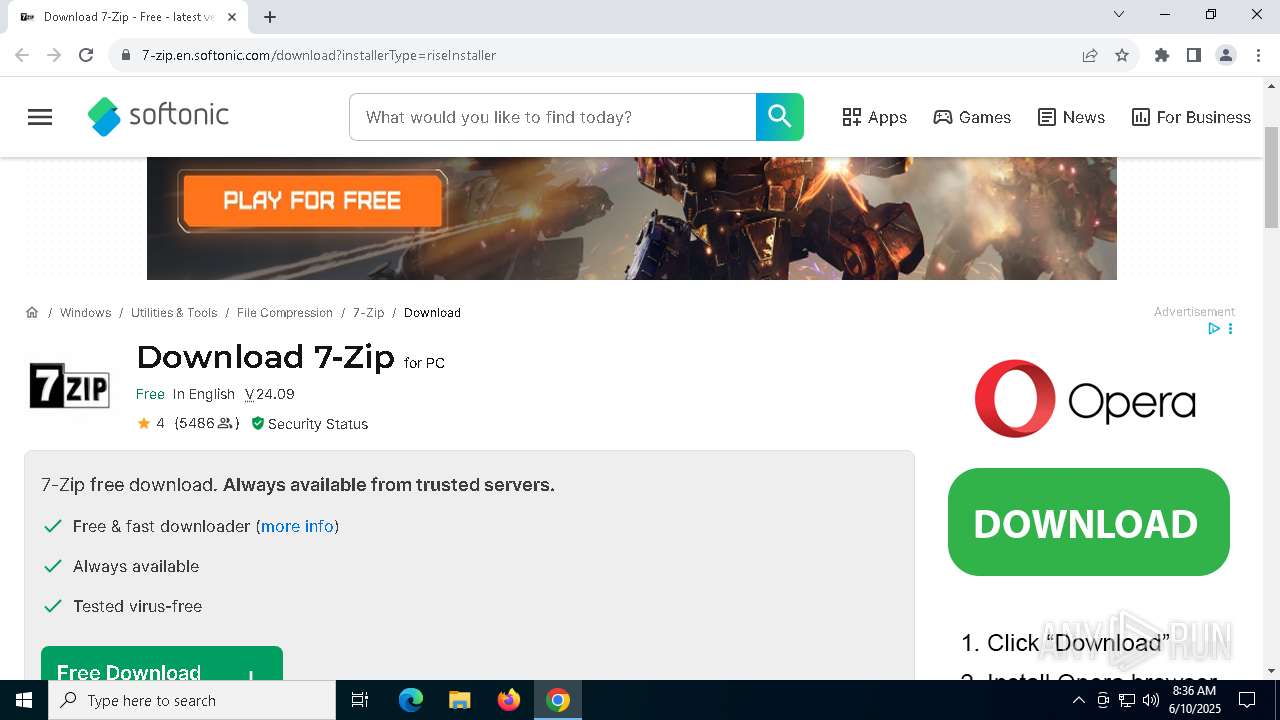
Task: Click the Opera logo advertisement
Action: coord(1085,399)
